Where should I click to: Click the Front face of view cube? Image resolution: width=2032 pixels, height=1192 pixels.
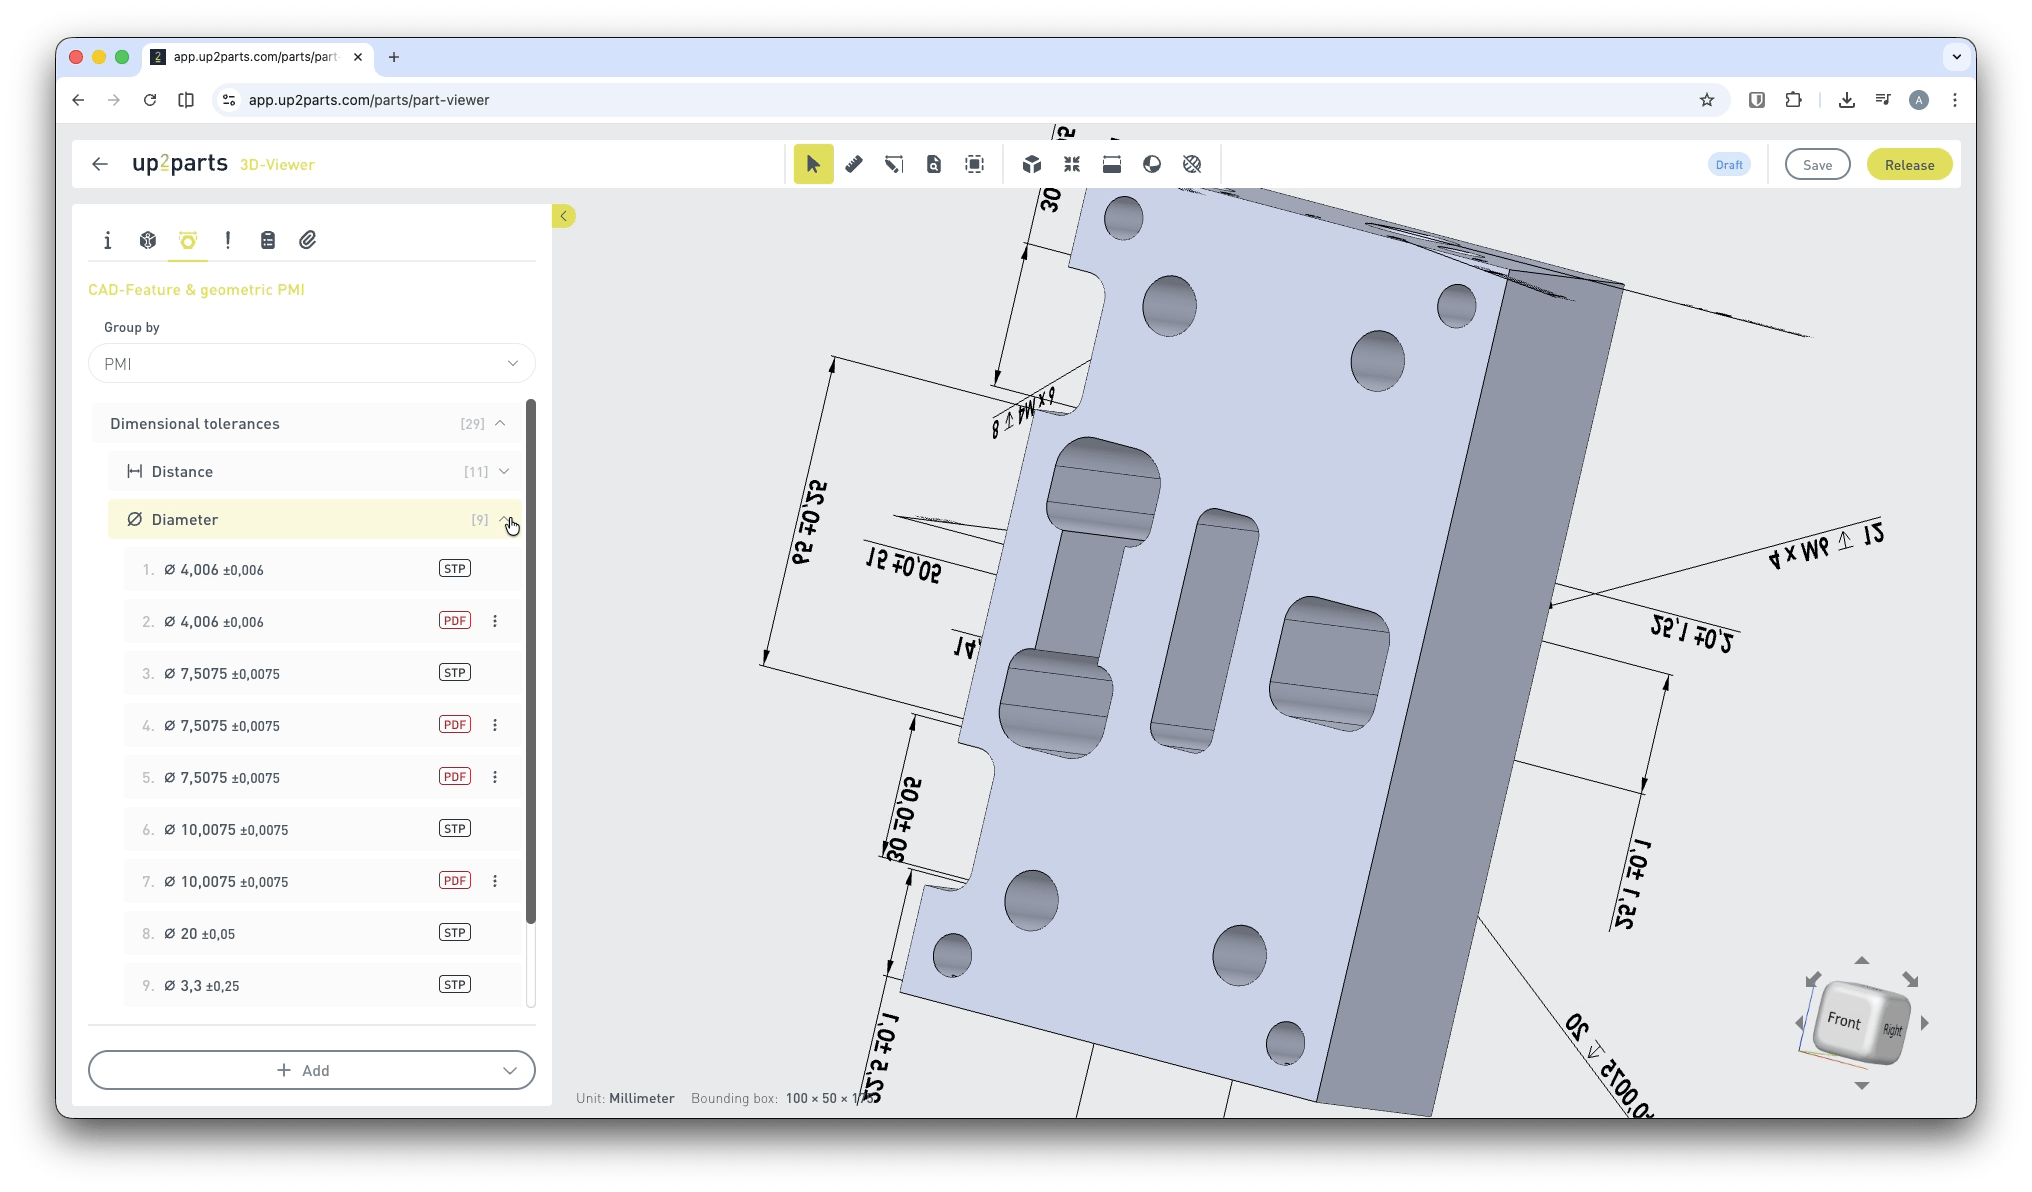click(1843, 1021)
